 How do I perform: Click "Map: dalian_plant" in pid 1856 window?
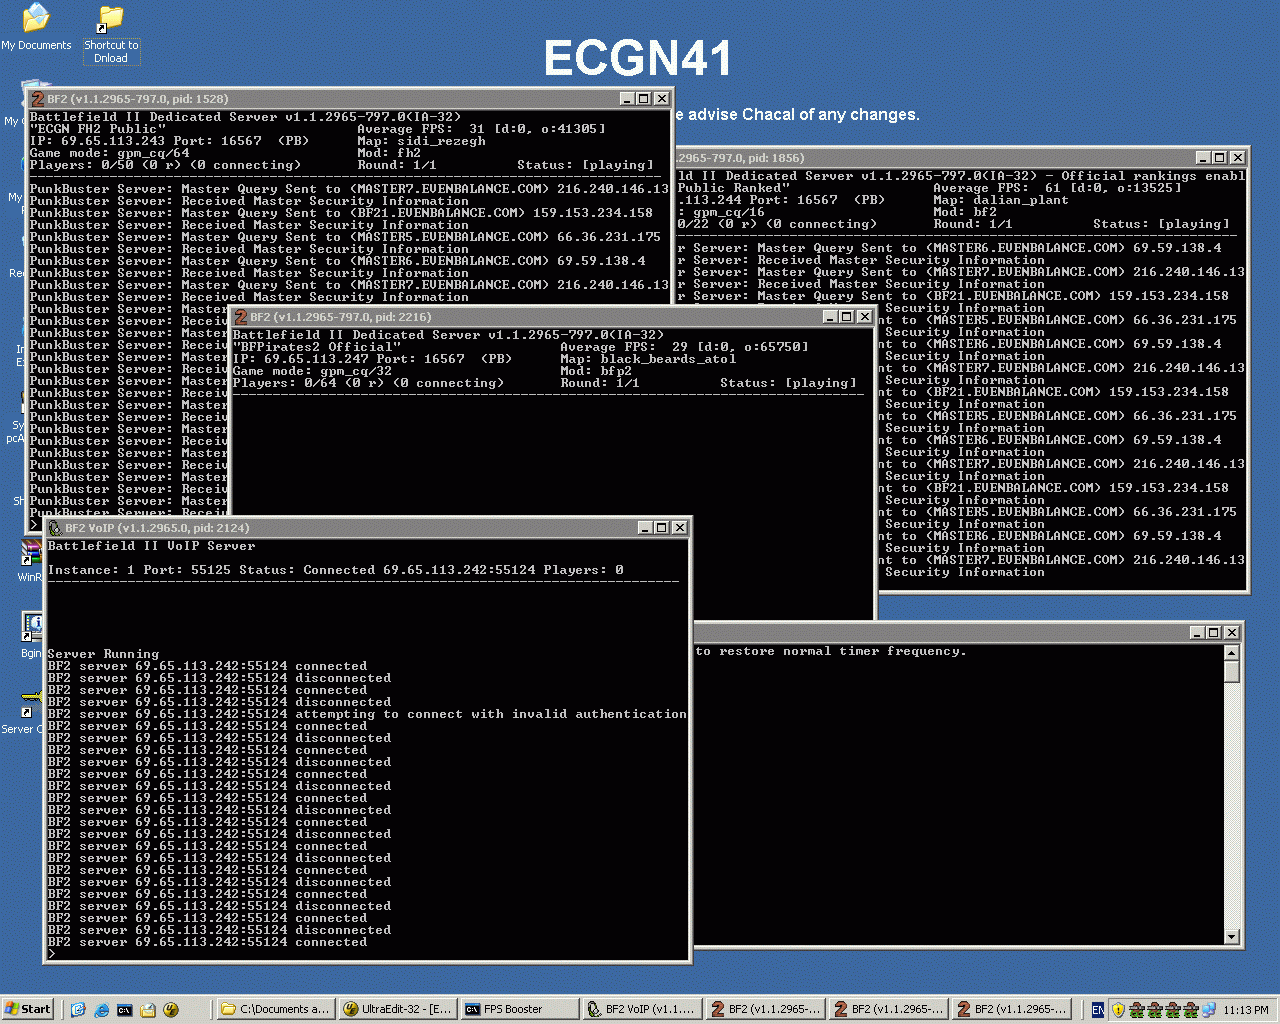click(1000, 200)
